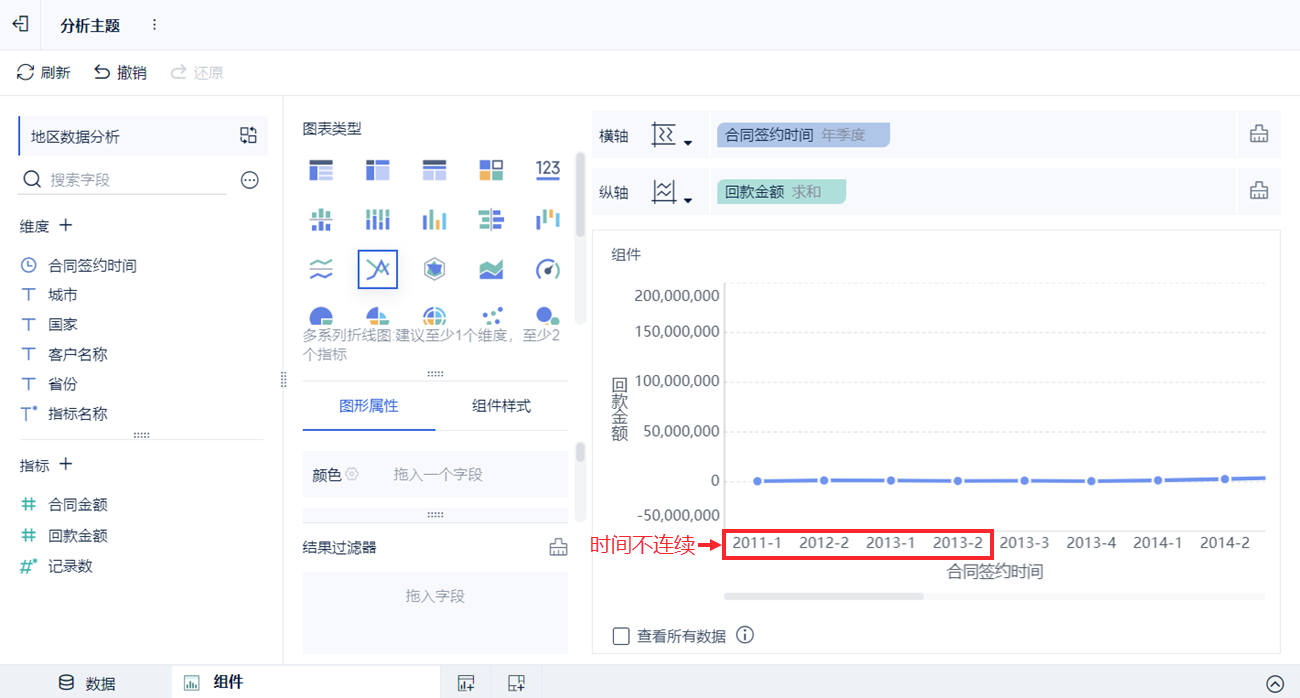Switch to the 数据 bottom tab
The image size is (1300, 698).
pyautogui.click(x=86, y=684)
